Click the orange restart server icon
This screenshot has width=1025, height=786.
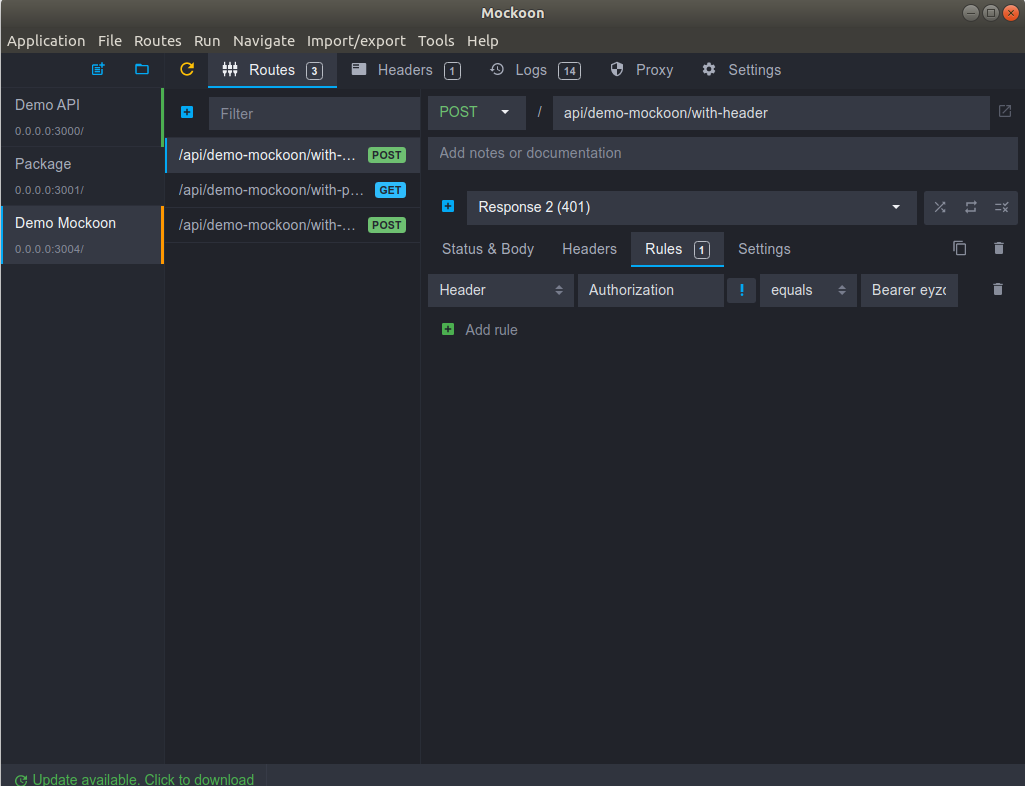click(x=187, y=69)
